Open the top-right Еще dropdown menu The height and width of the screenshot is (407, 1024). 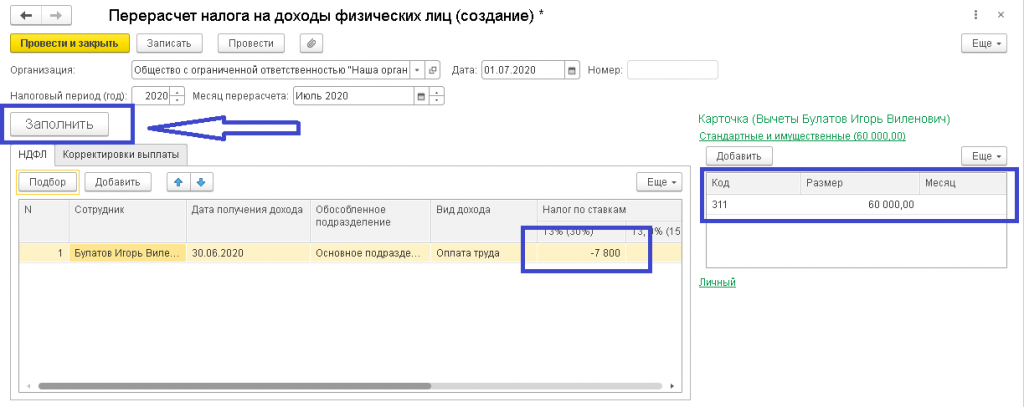983,43
